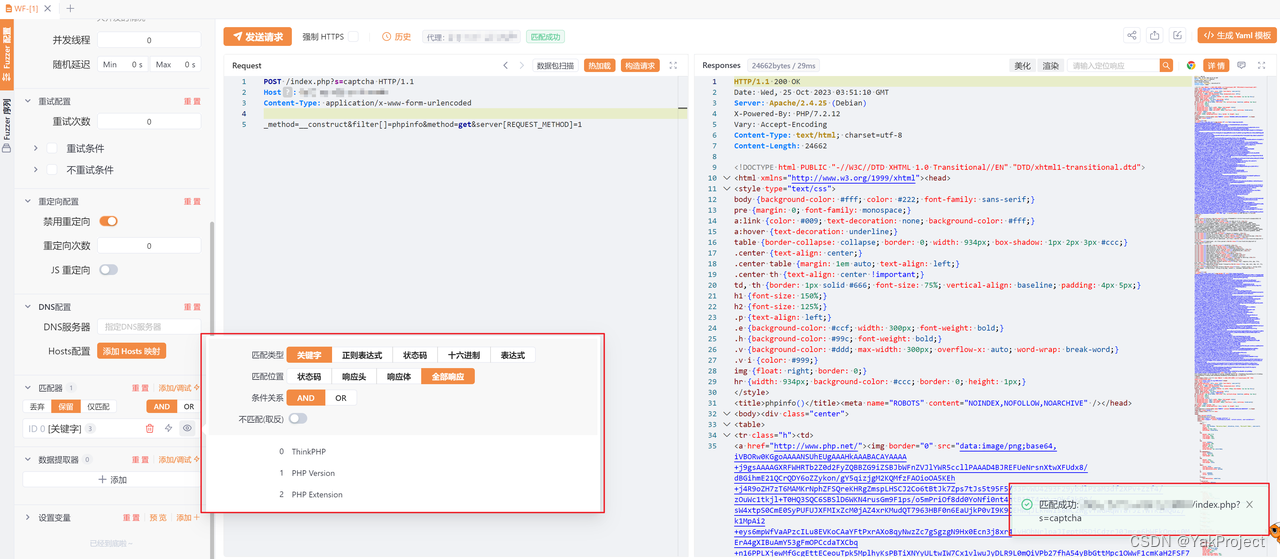
Task: Expand the Responses panel to fullscreen
Action: click(1261, 65)
